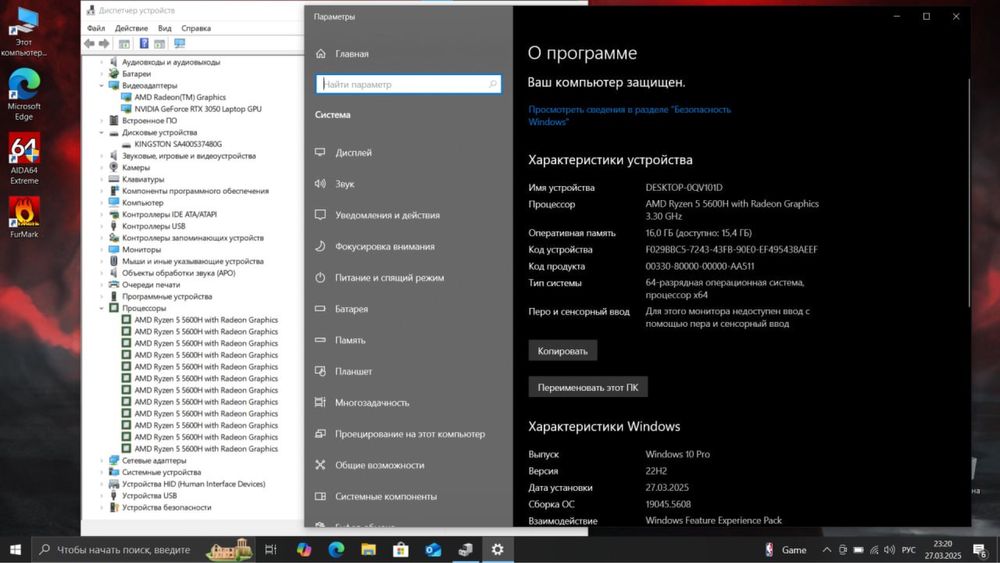Screen dimensions: 1000x563
Task: Open Проецирование на этот компьютер page
Action: 408,434
